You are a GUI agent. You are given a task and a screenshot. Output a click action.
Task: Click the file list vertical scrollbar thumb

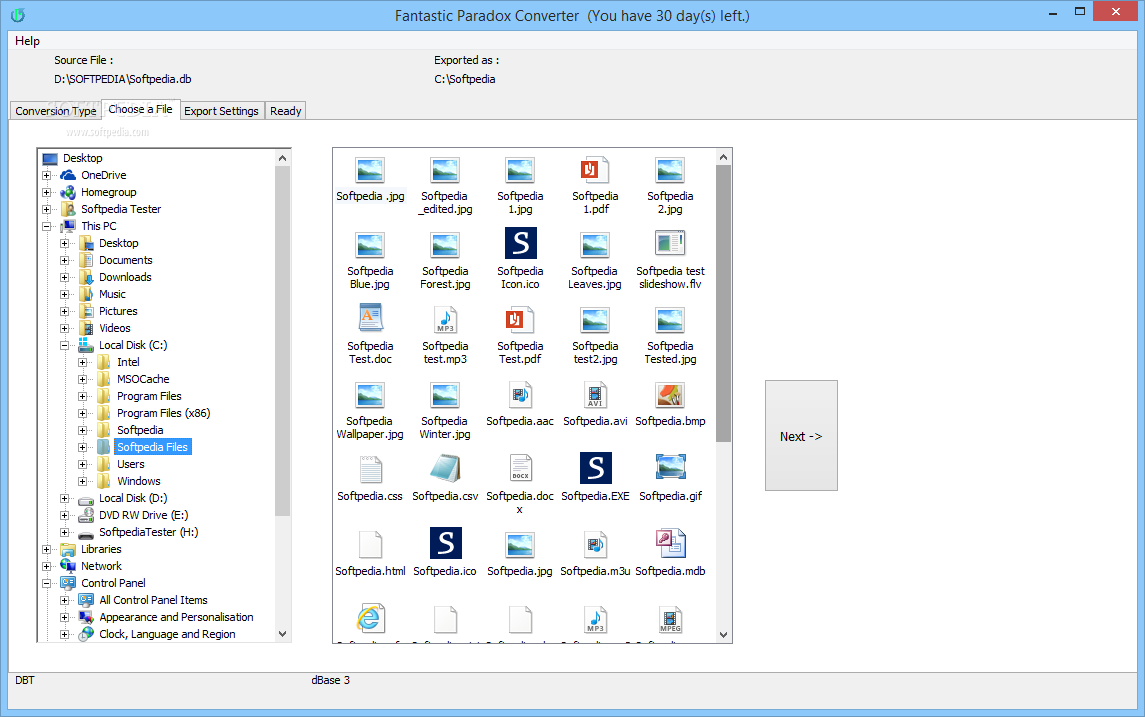724,304
